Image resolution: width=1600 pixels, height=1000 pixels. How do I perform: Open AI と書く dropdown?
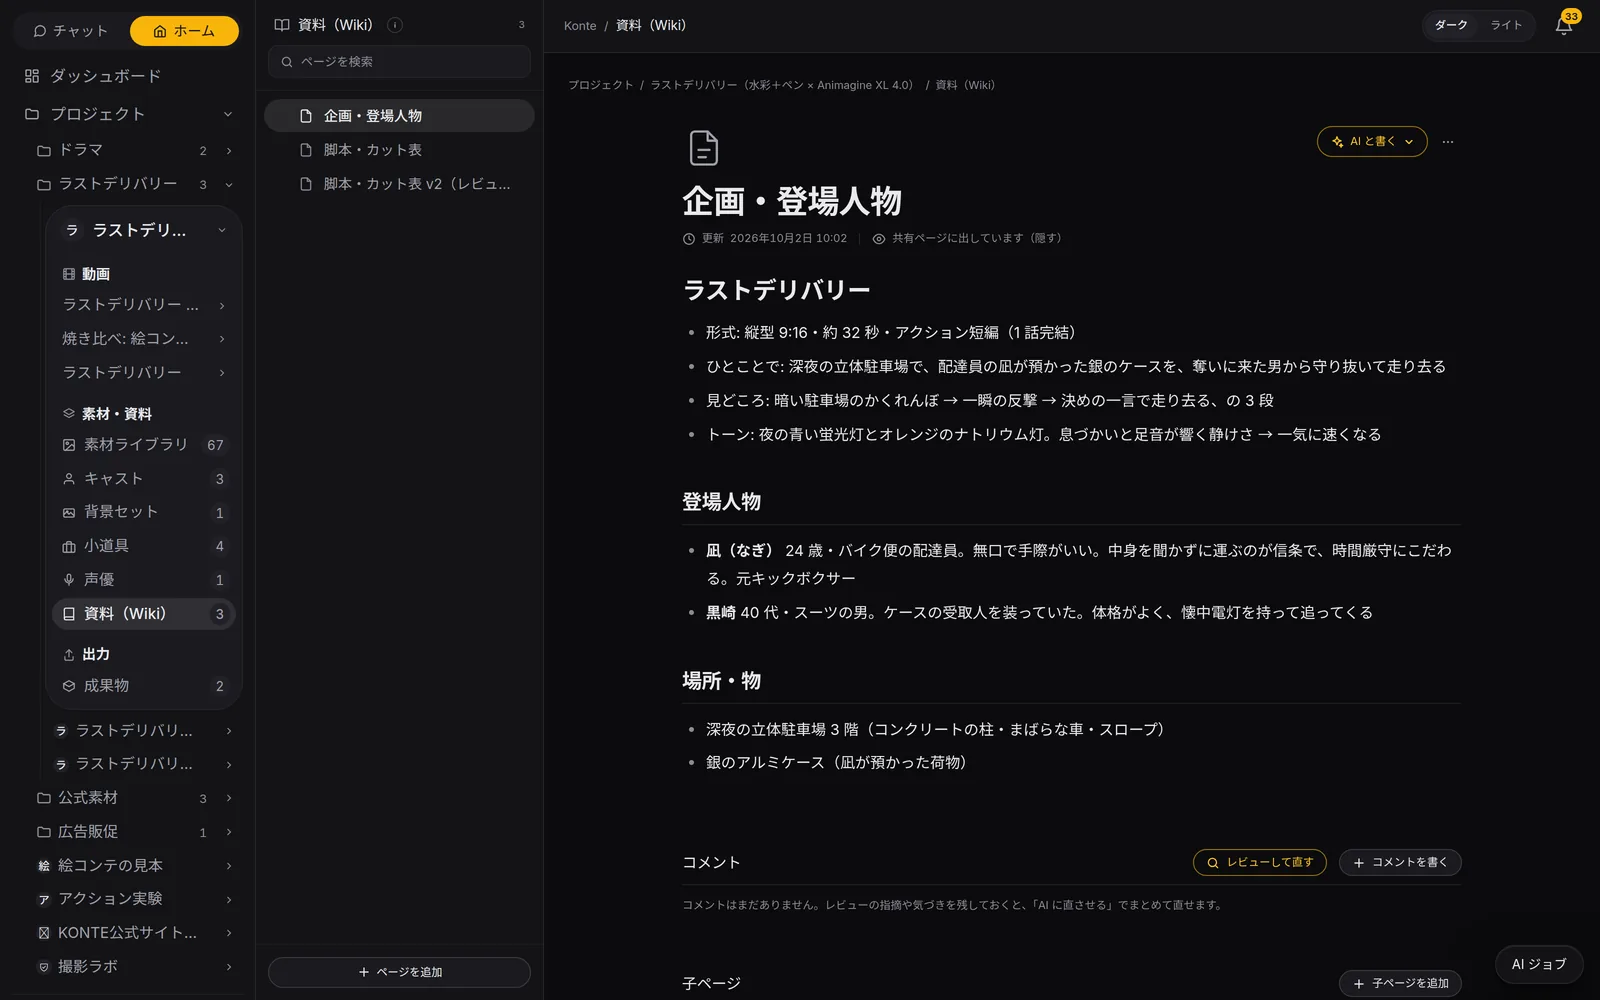pyautogui.click(x=1372, y=142)
